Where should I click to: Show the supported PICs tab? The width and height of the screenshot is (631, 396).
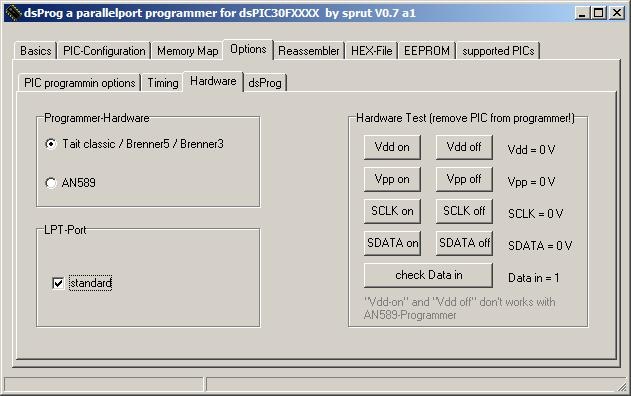(x=498, y=51)
